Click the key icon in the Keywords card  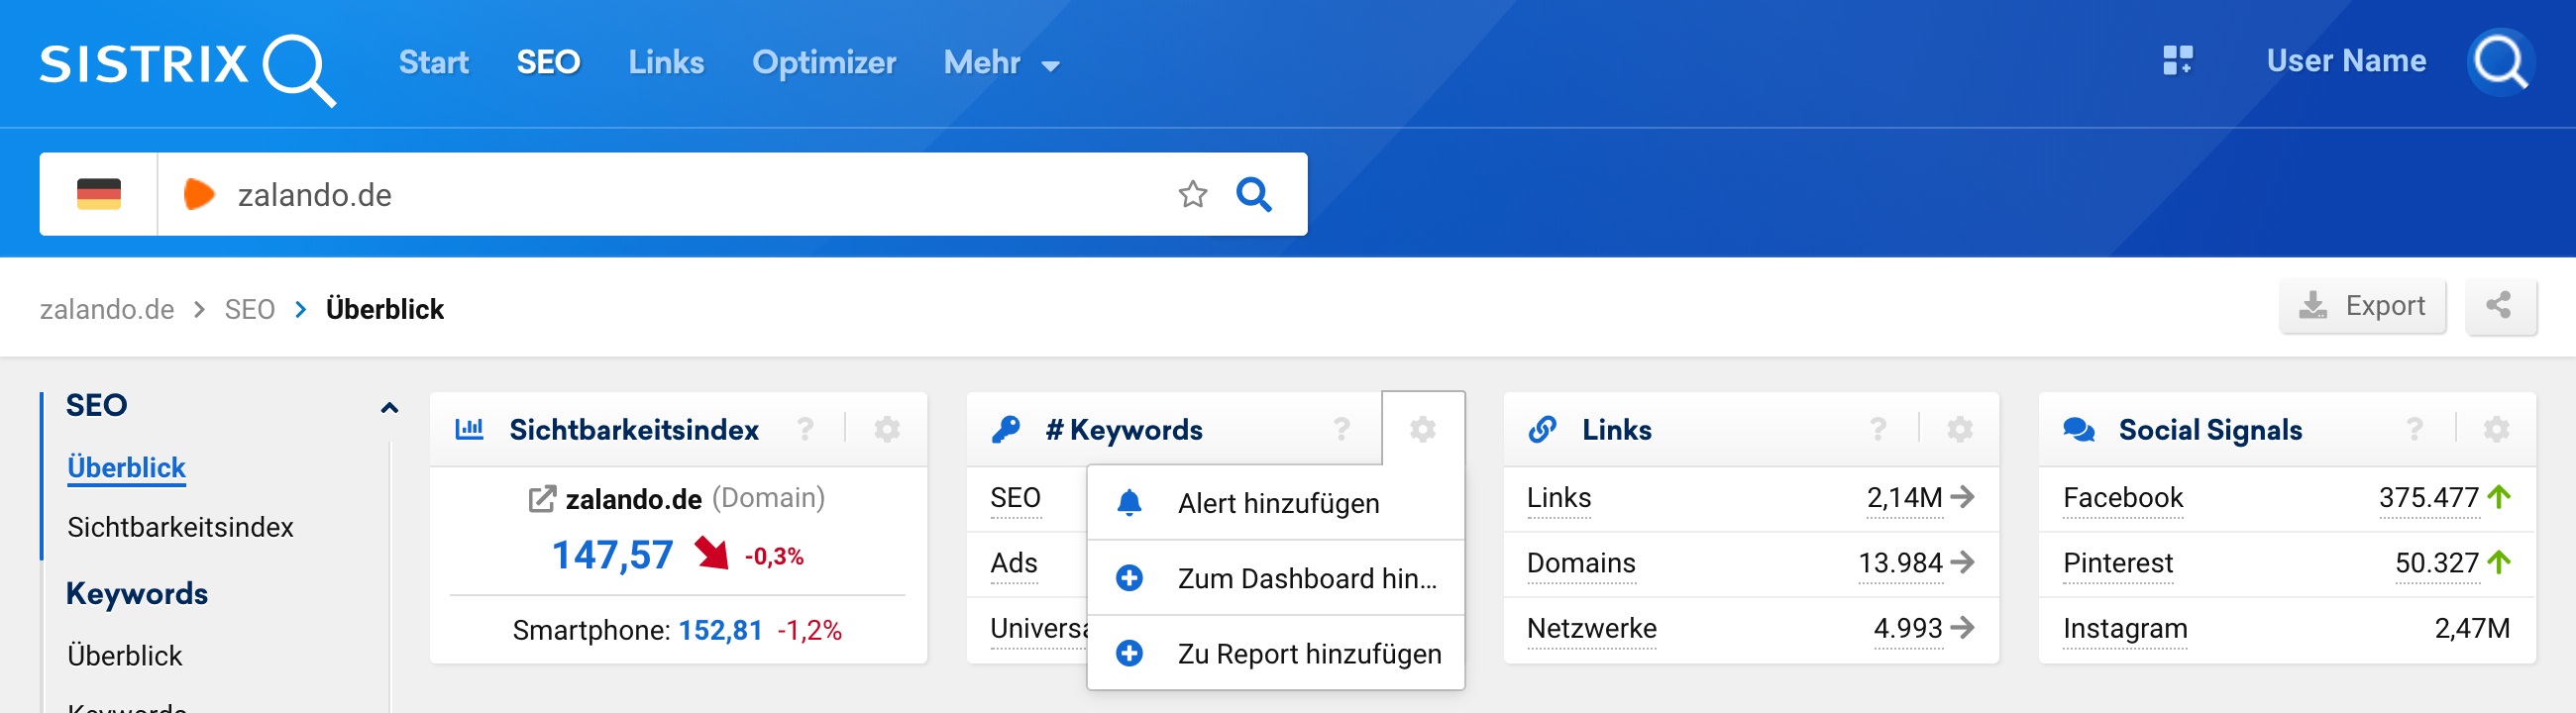point(1005,429)
